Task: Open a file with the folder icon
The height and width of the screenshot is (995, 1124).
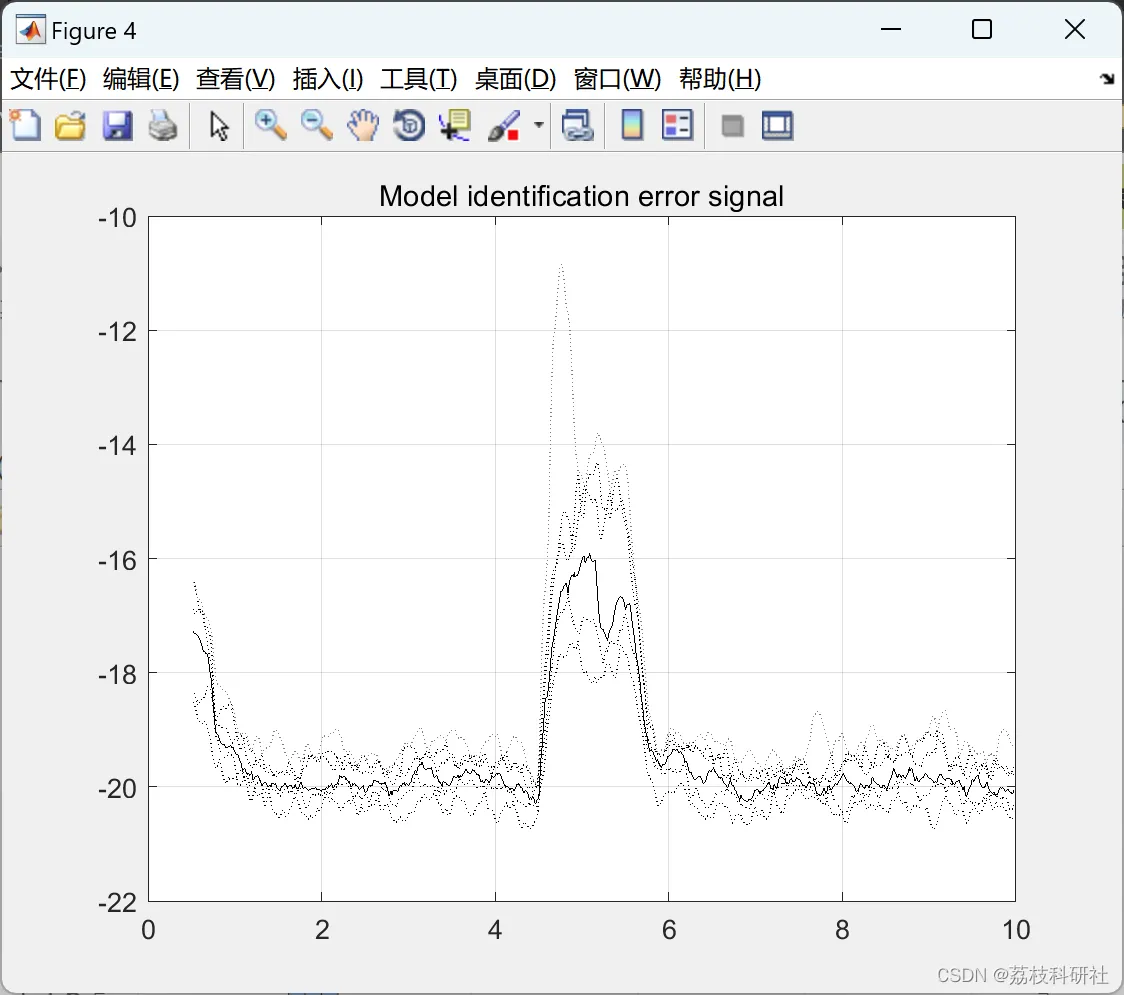Action: 70,125
